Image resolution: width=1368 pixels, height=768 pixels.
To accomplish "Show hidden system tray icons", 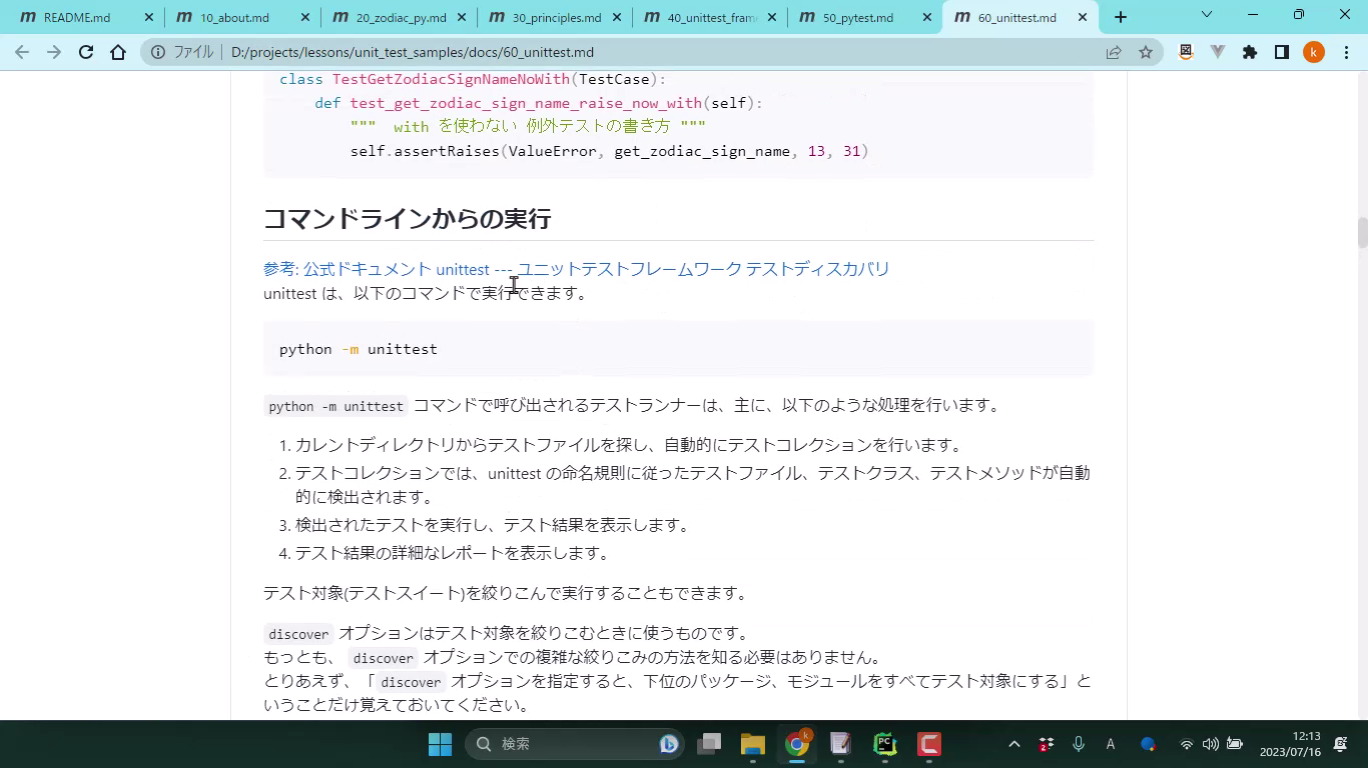I will tap(1014, 744).
